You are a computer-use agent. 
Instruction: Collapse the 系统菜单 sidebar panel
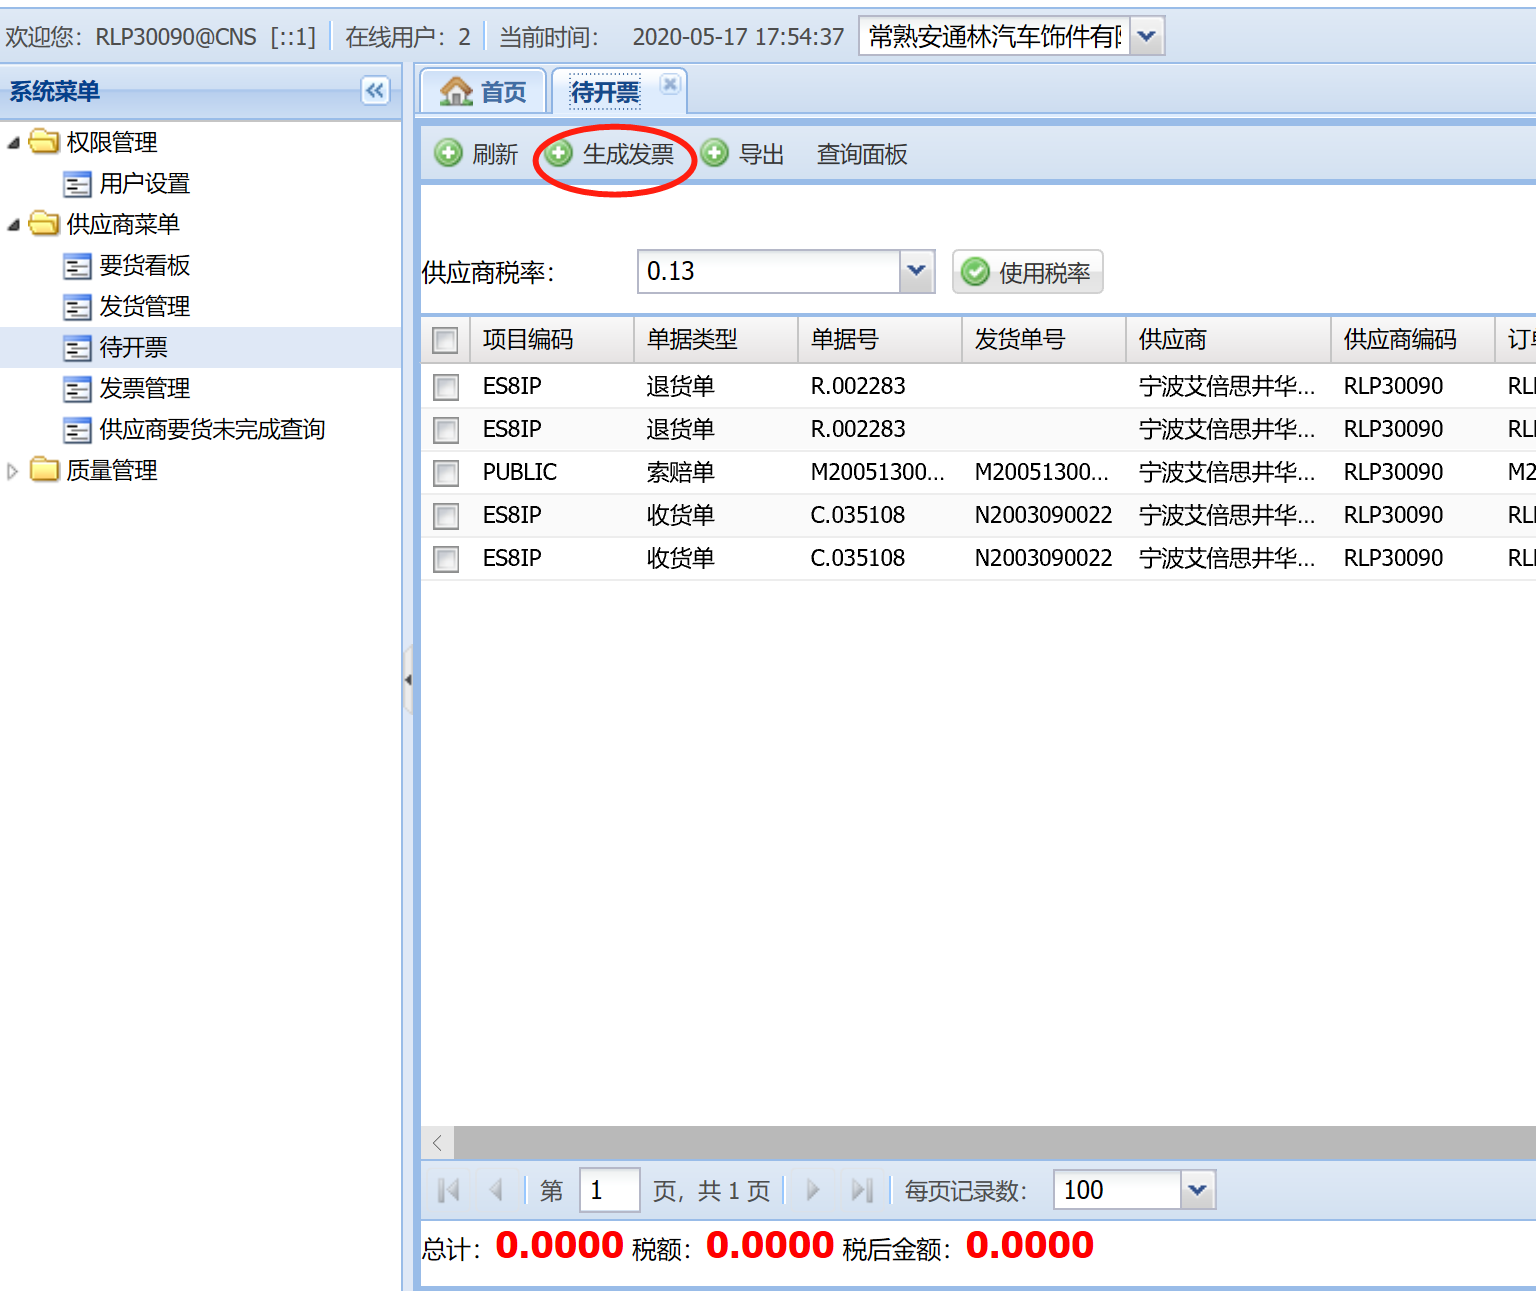375,91
